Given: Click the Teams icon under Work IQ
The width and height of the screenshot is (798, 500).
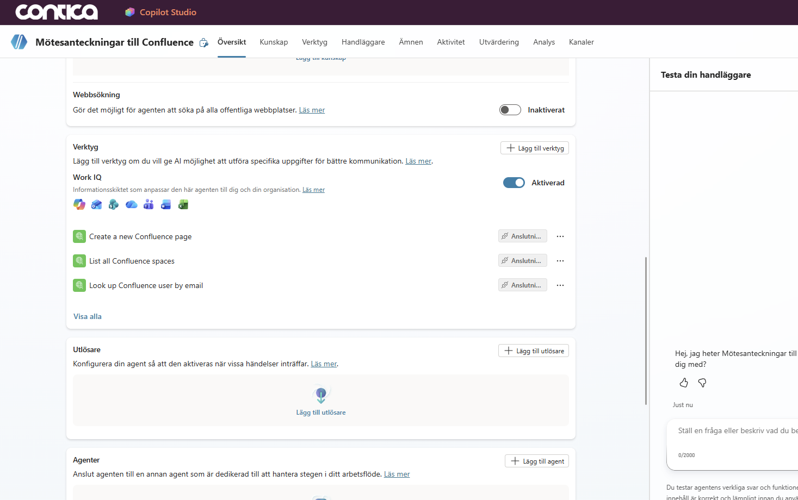Looking at the screenshot, I should pyautogui.click(x=148, y=204).
